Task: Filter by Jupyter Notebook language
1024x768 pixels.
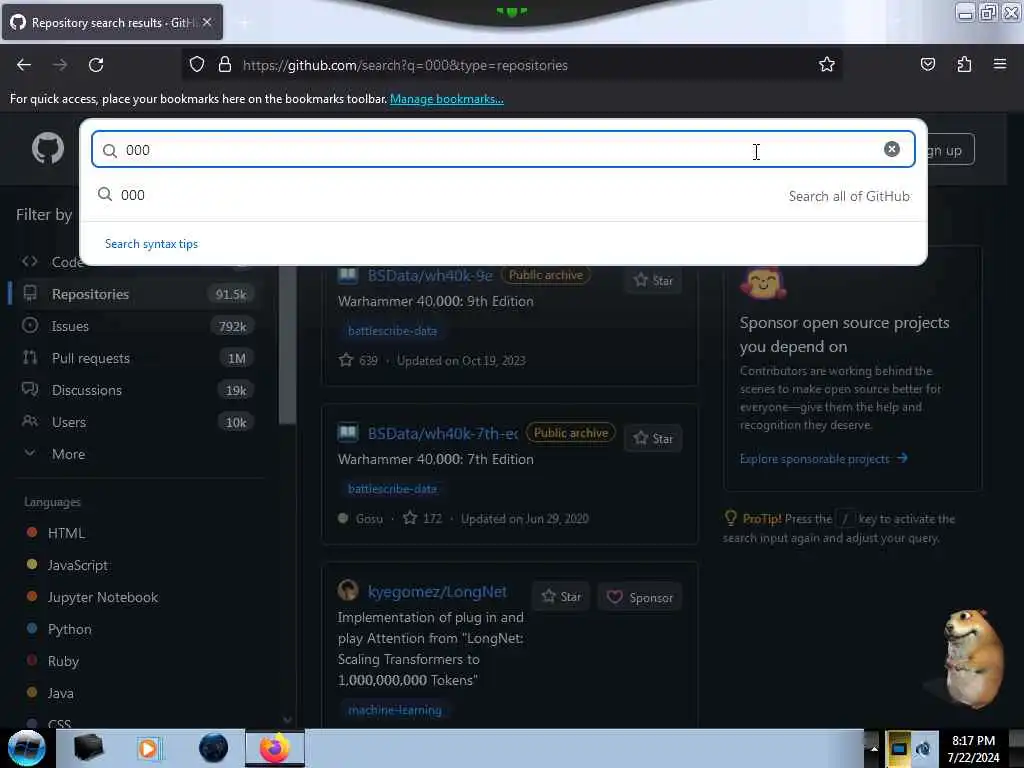Action: 103,597
